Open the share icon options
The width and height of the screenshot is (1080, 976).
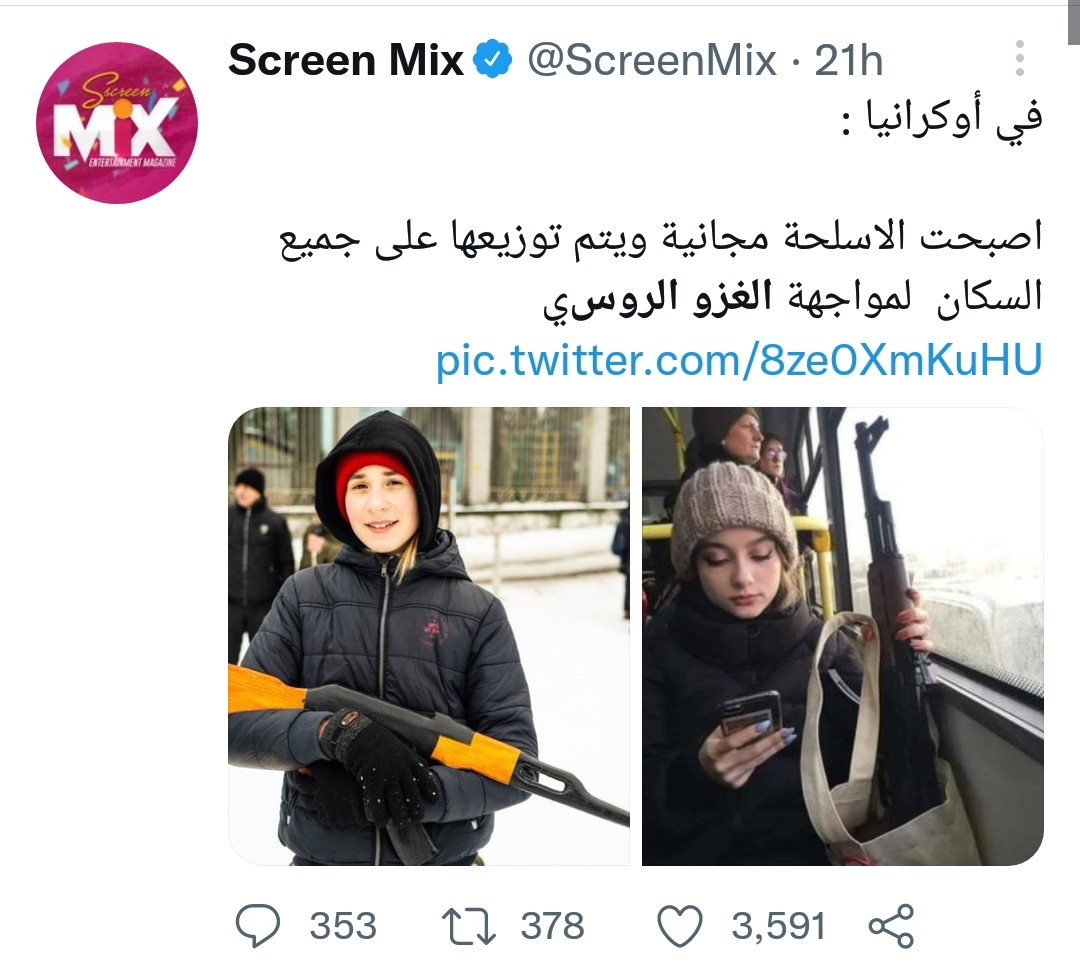(891, 926)
